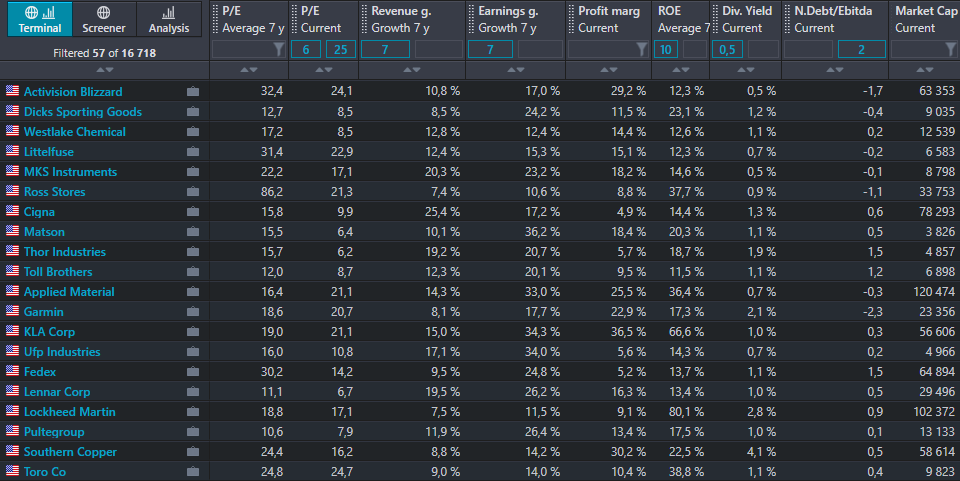Sort by Revenue growth arrows

click(412, 70)
